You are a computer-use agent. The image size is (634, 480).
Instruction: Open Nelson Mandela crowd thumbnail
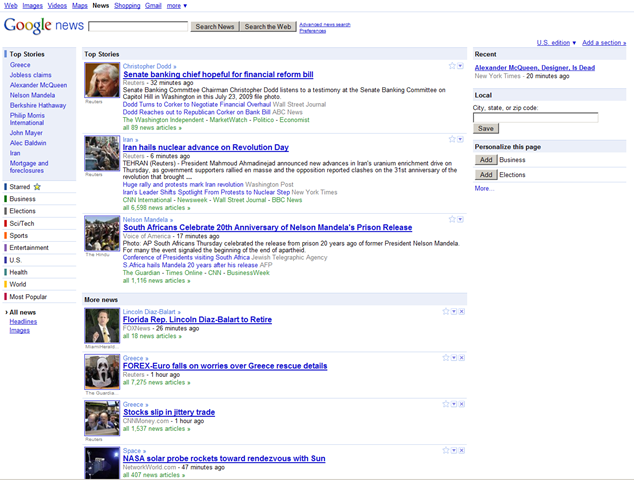click(102, 233)
